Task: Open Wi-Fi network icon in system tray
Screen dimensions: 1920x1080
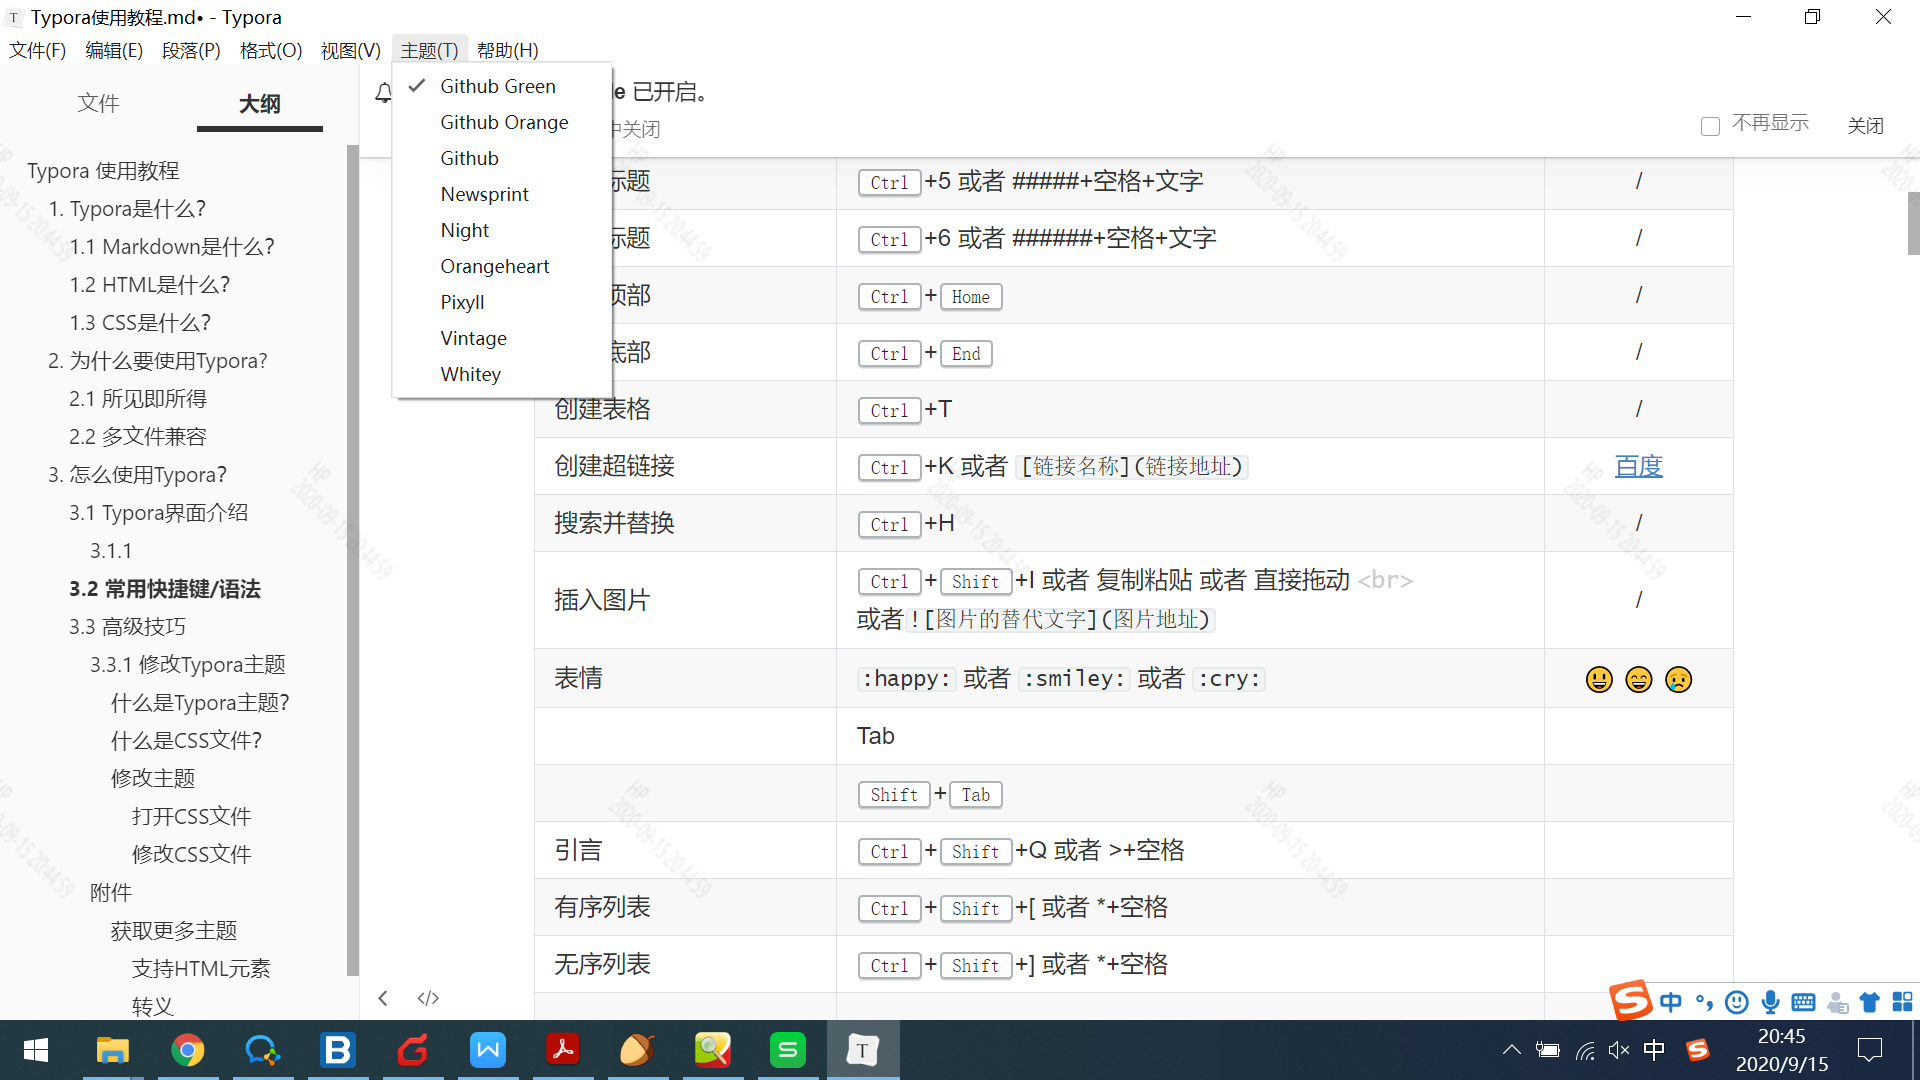Action: (x=1585, y=1050)
